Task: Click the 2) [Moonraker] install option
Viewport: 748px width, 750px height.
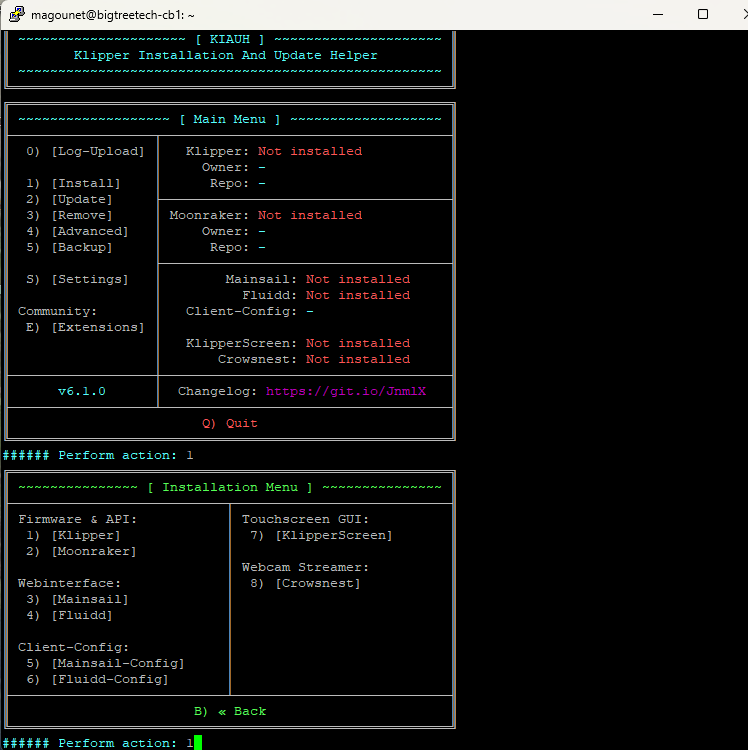Action: [81, 551]
